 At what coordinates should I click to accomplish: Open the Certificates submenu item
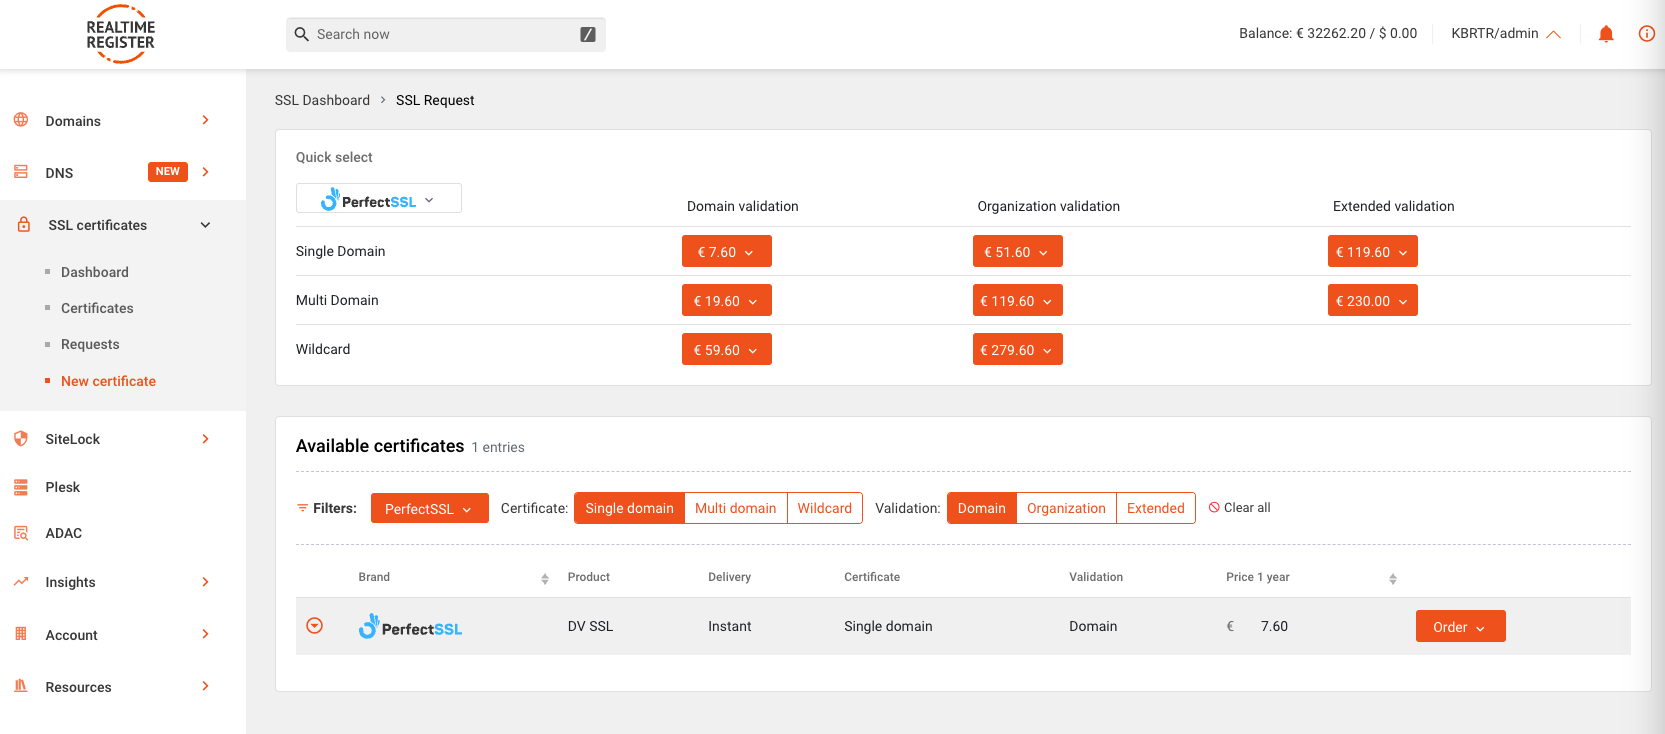pyautogui.click(x=97, y=308)
